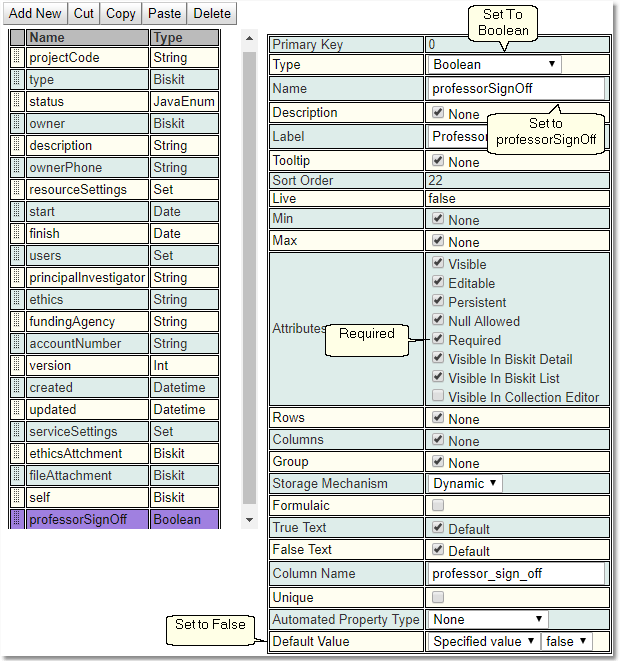Click drag handle icon beside professorSignOff row
This screenshot has width=620, height=663.
17,520
